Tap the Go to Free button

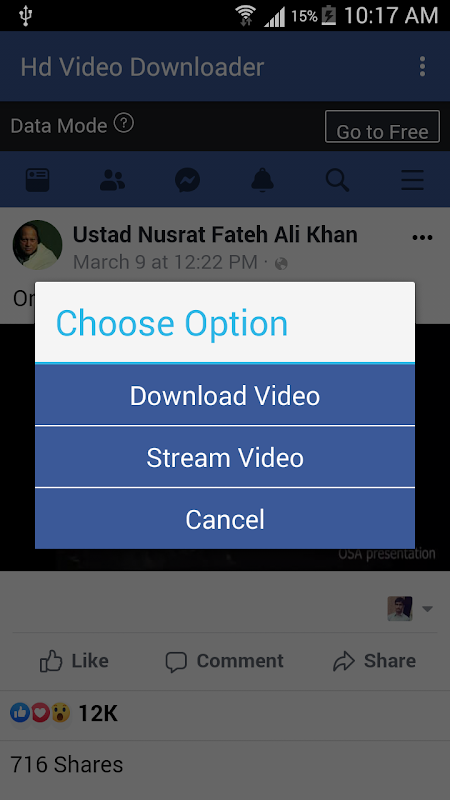click(382, 127)
